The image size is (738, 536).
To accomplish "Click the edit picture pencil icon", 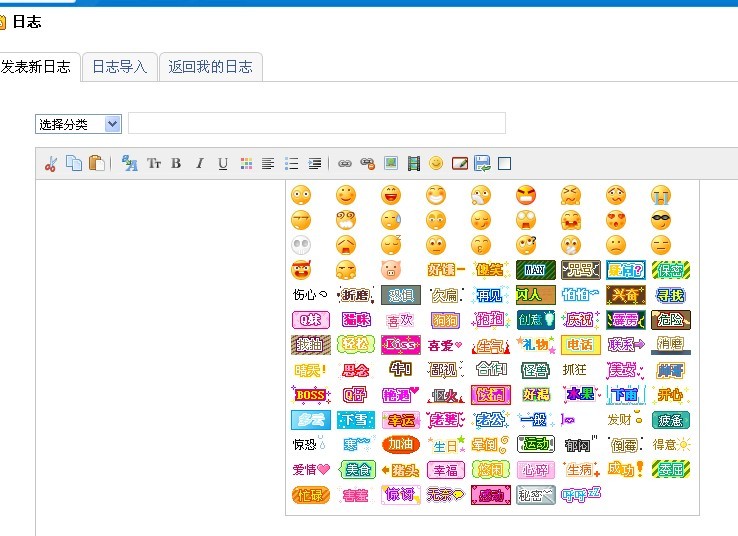I will [x=460, y=163].
